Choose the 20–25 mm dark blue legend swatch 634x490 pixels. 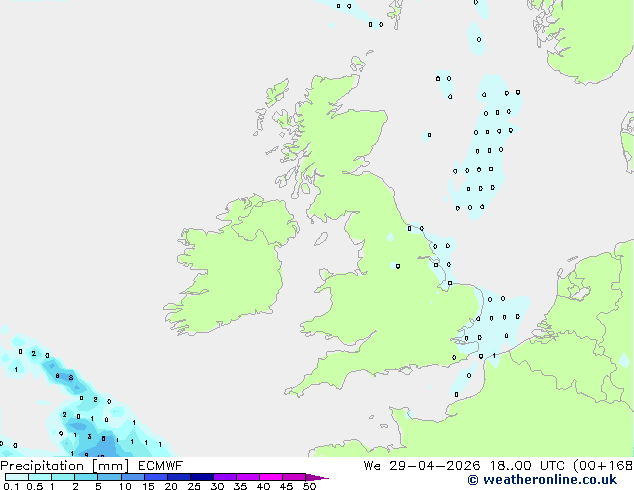coord(179,477)
